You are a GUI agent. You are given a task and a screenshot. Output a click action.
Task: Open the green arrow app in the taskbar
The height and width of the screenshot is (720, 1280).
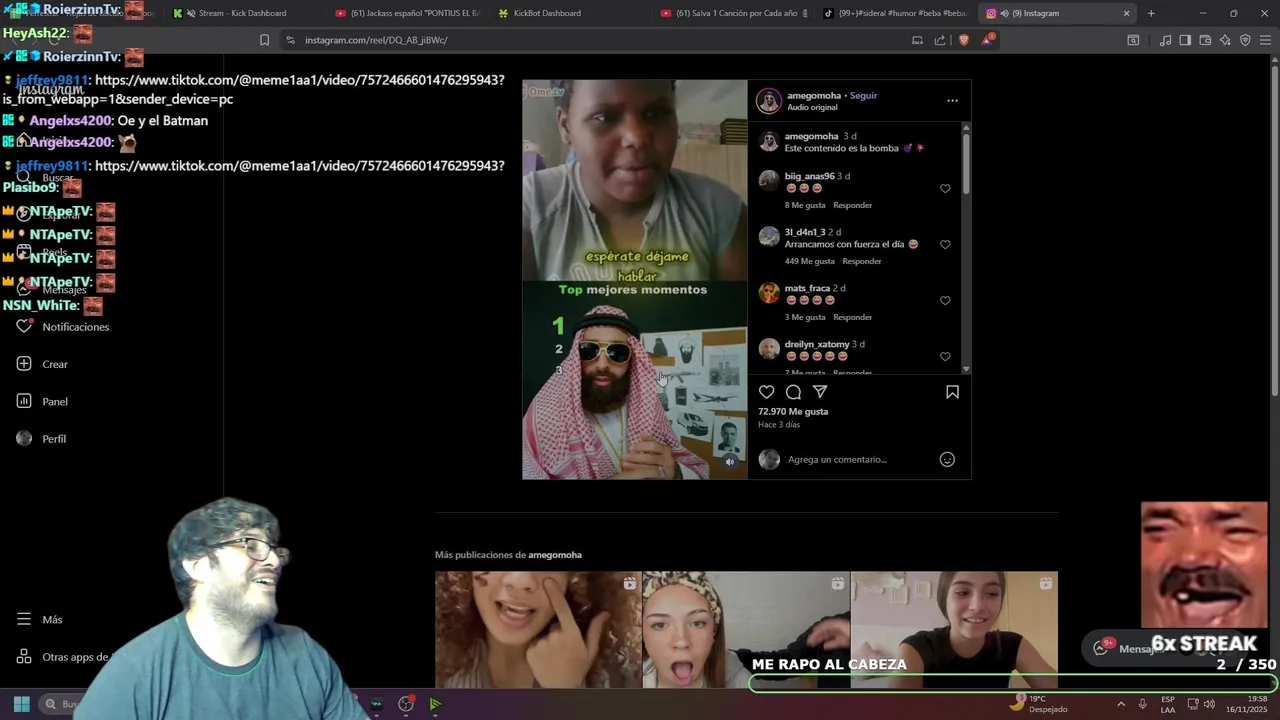click(x=435, y=704)
